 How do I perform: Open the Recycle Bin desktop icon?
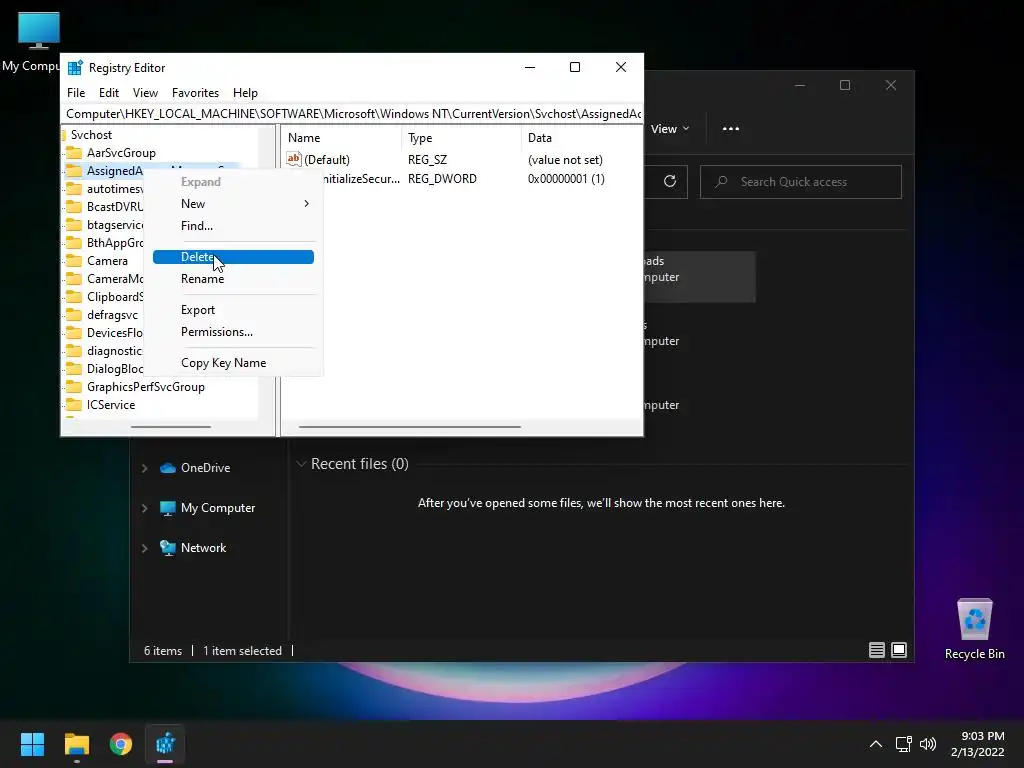coord(974,629)
